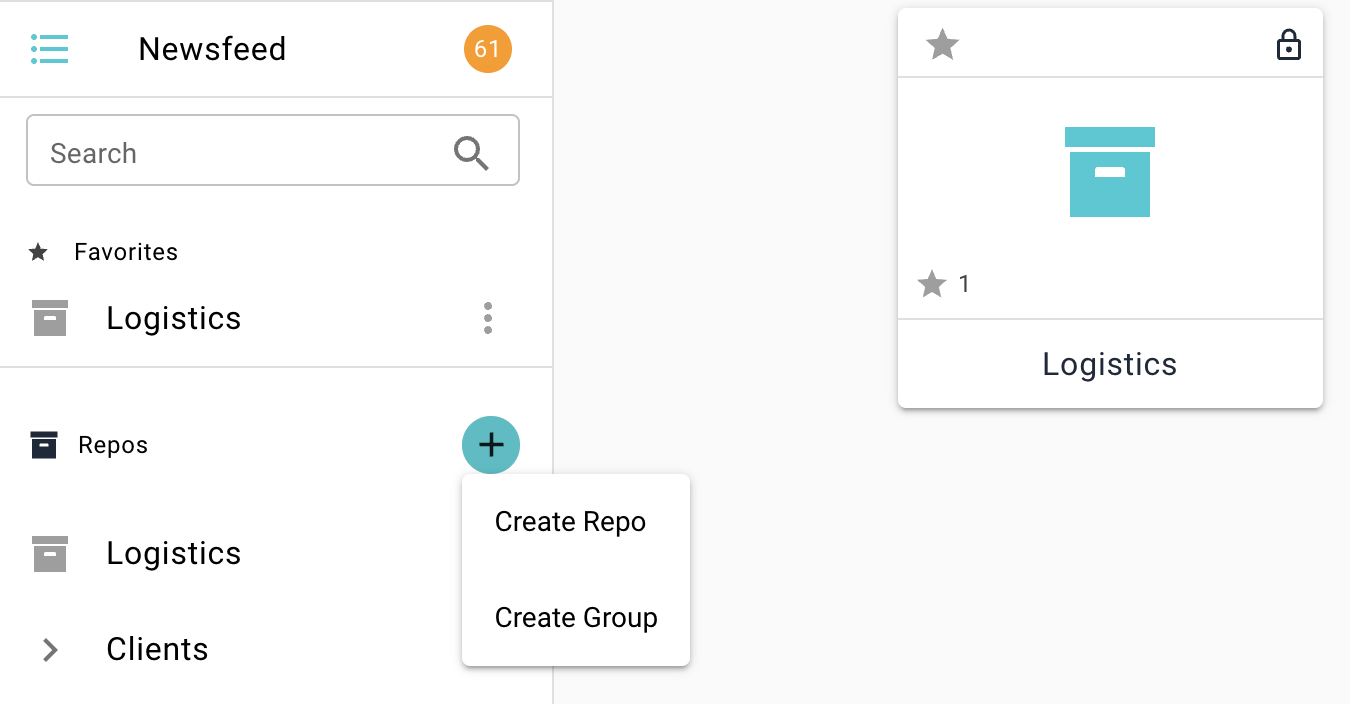1350x704 pixels.
Task: Click the archive icon of Logistics in Favorites
Action: [50, 318]
